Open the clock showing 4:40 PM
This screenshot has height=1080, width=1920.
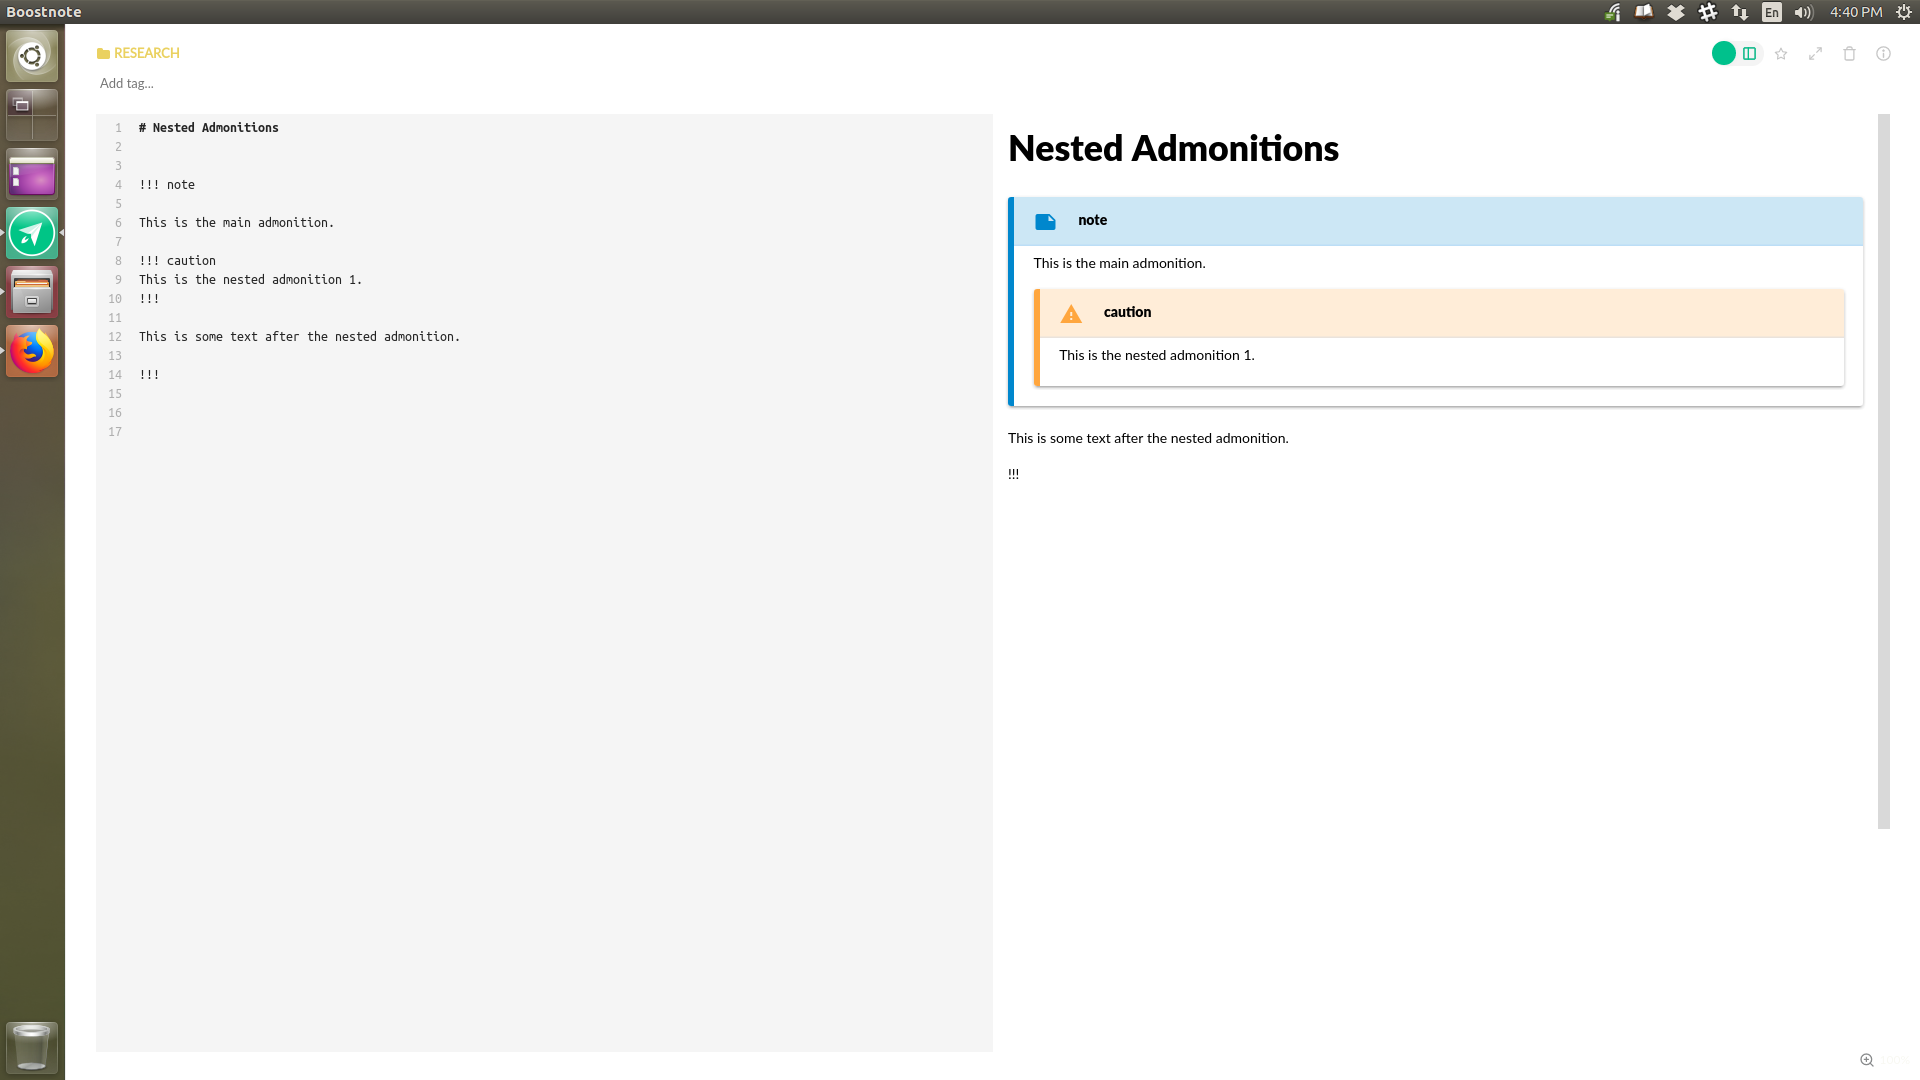1855,12
